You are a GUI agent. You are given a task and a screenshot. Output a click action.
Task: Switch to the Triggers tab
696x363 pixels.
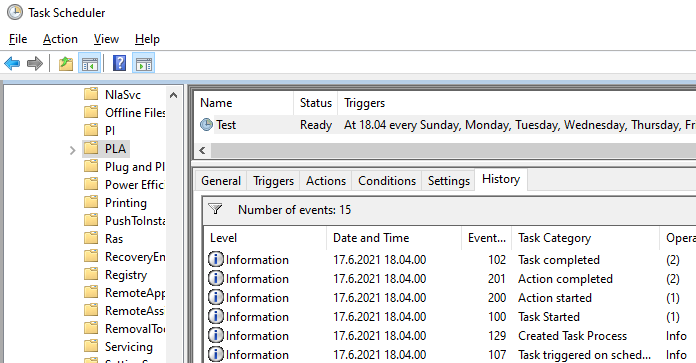[x=273, y=181]
